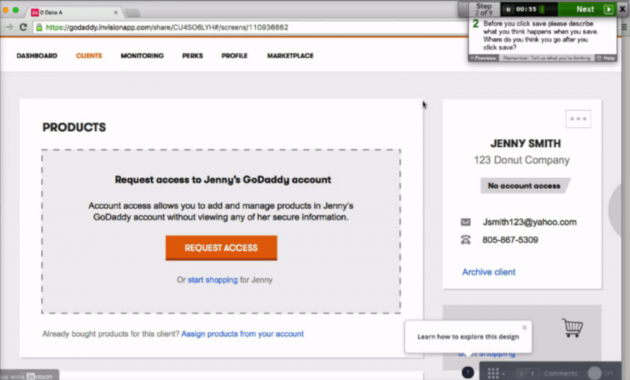
Task: Follow the 'start shopping' link for Jenny
Action: coord(213,280)
